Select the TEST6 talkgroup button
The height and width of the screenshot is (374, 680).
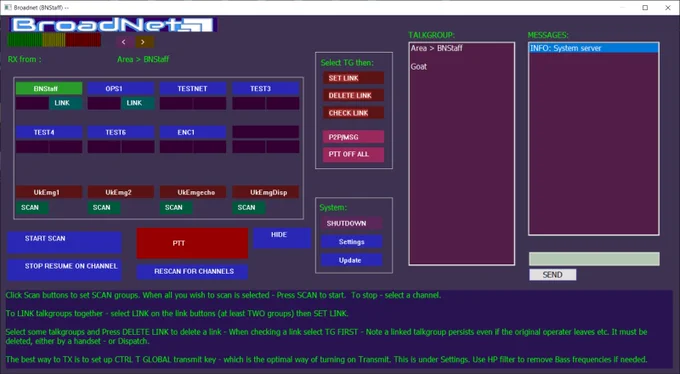point(121,132)
